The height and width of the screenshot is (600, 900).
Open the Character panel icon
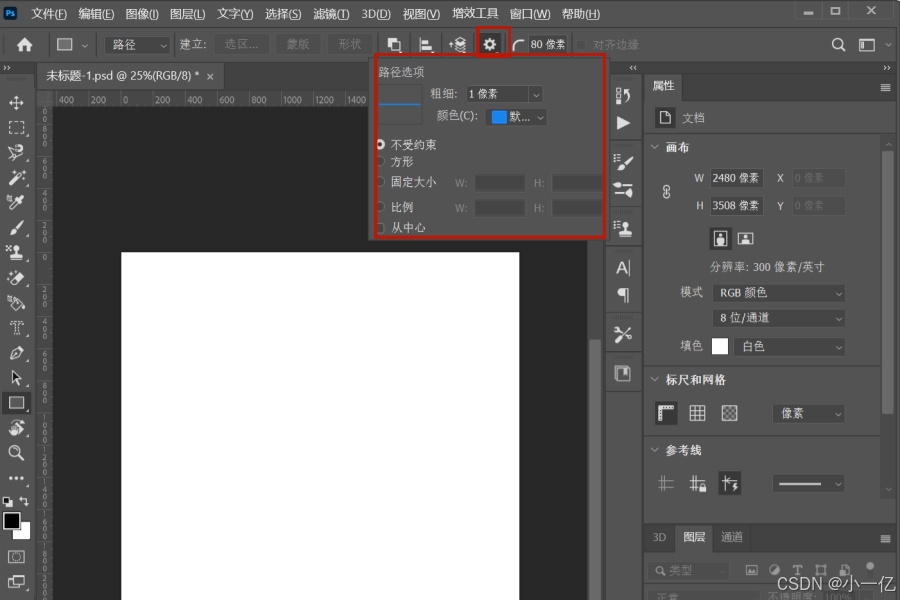[623, 268]
